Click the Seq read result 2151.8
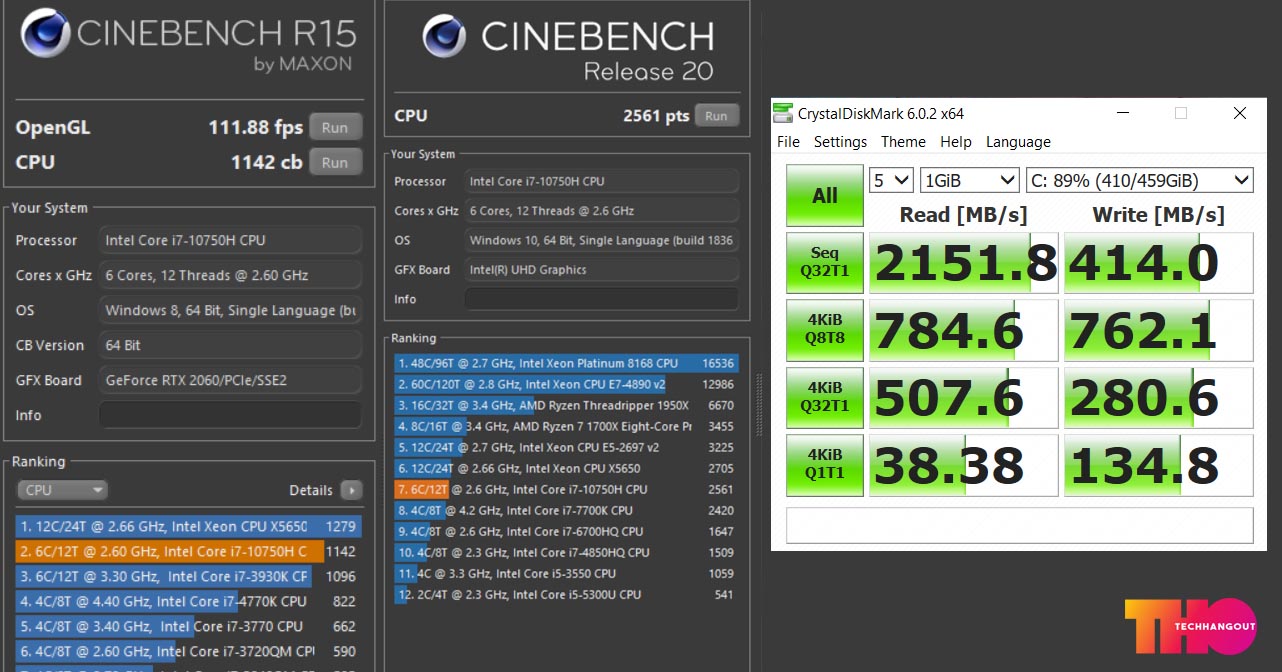The height and width of the screenshot is (672, 1282). tap(963, 263)
